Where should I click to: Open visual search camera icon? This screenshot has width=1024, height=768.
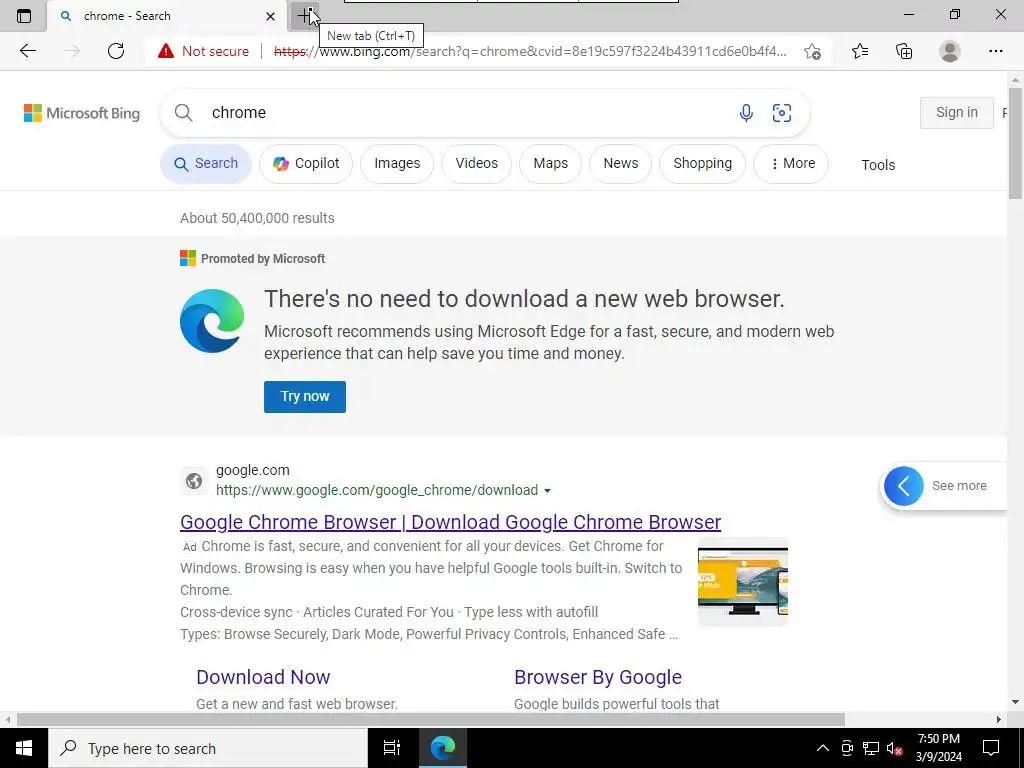[782, 112]
